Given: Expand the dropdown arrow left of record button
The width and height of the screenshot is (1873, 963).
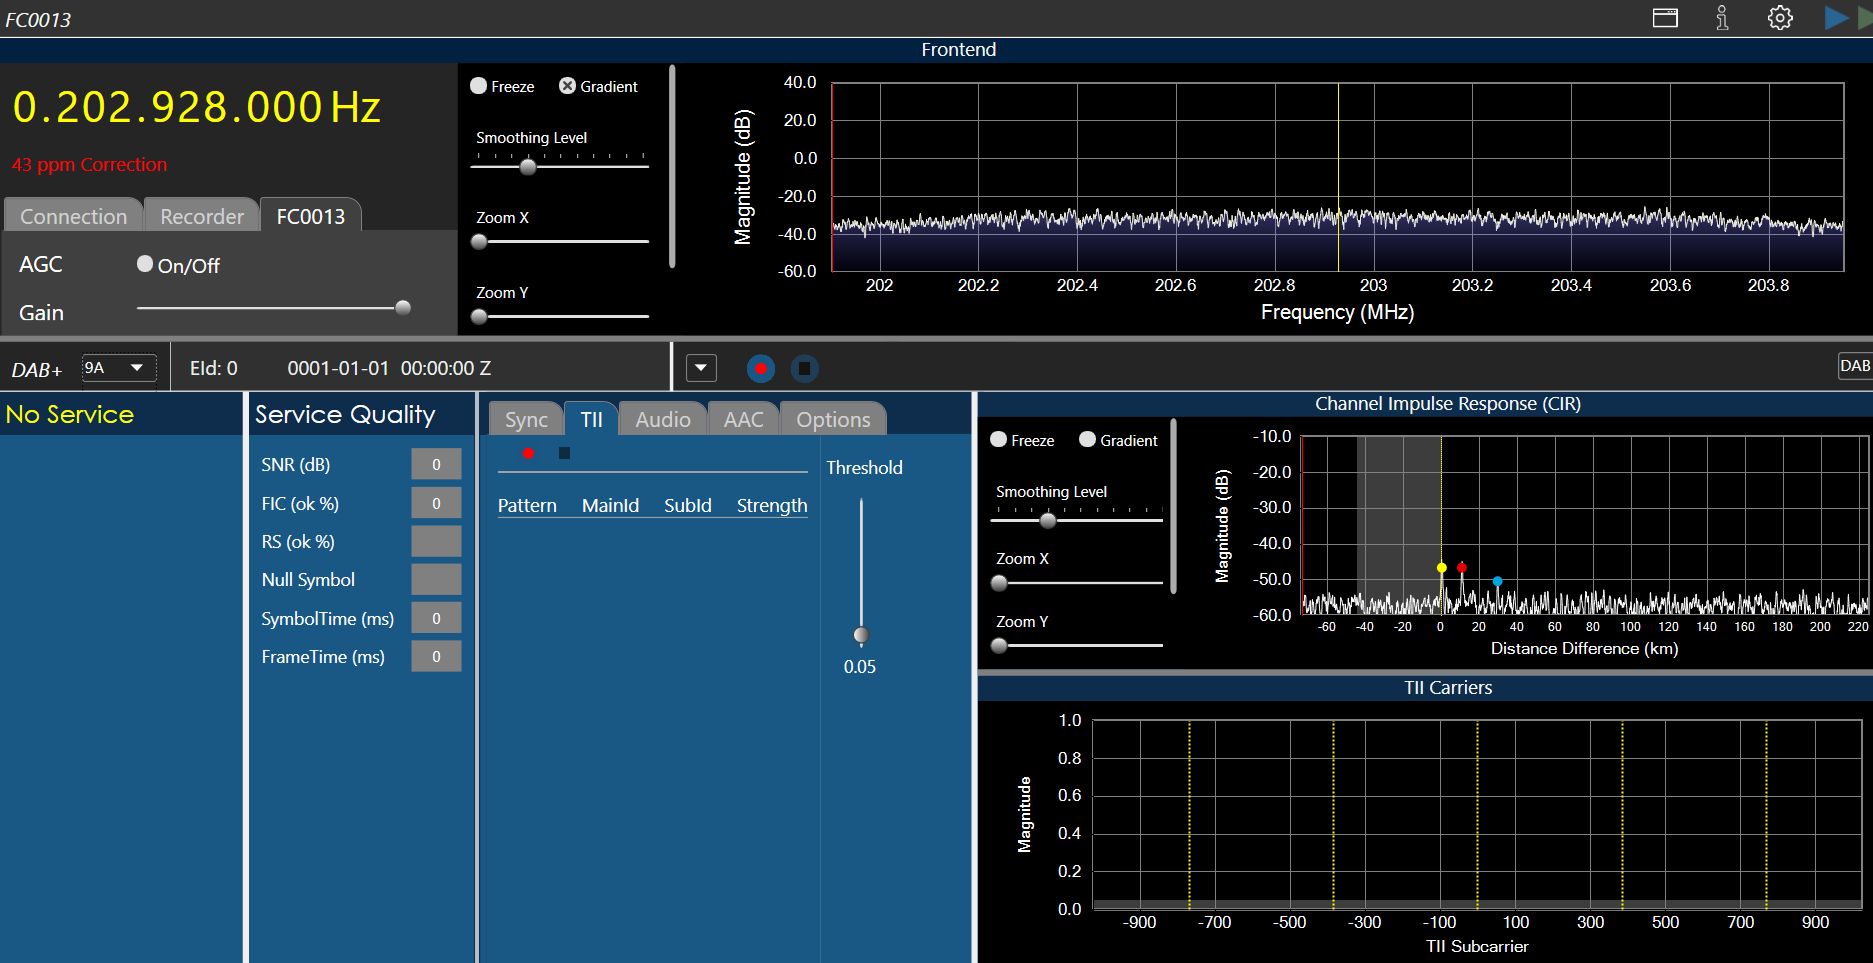Looking at the screenshot, I should (701, 369).
